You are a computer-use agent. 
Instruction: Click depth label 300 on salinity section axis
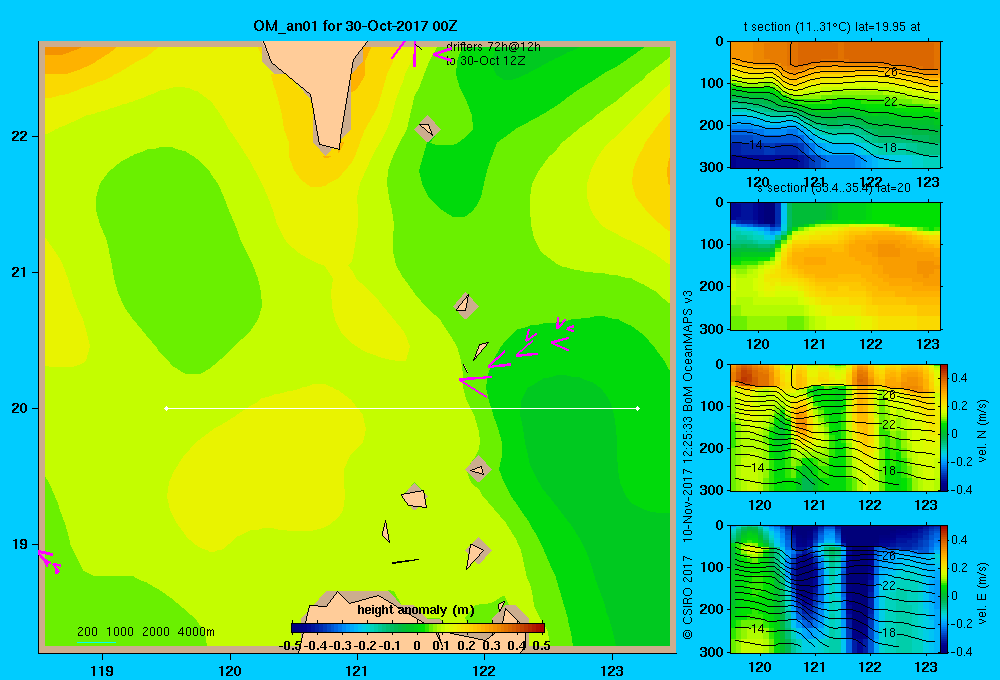tap(711, 329)
